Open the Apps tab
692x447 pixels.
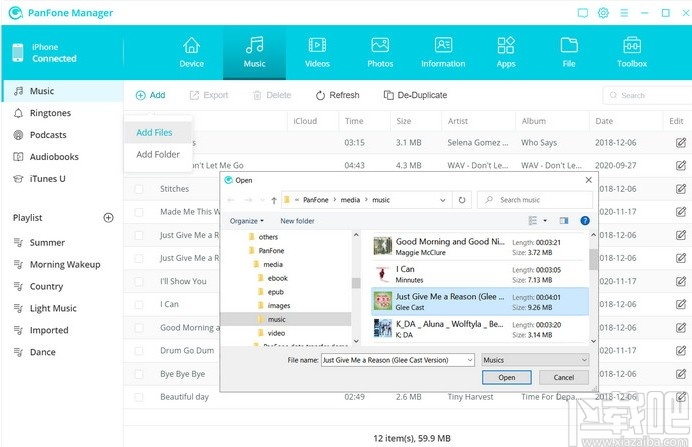coord(506,53)
